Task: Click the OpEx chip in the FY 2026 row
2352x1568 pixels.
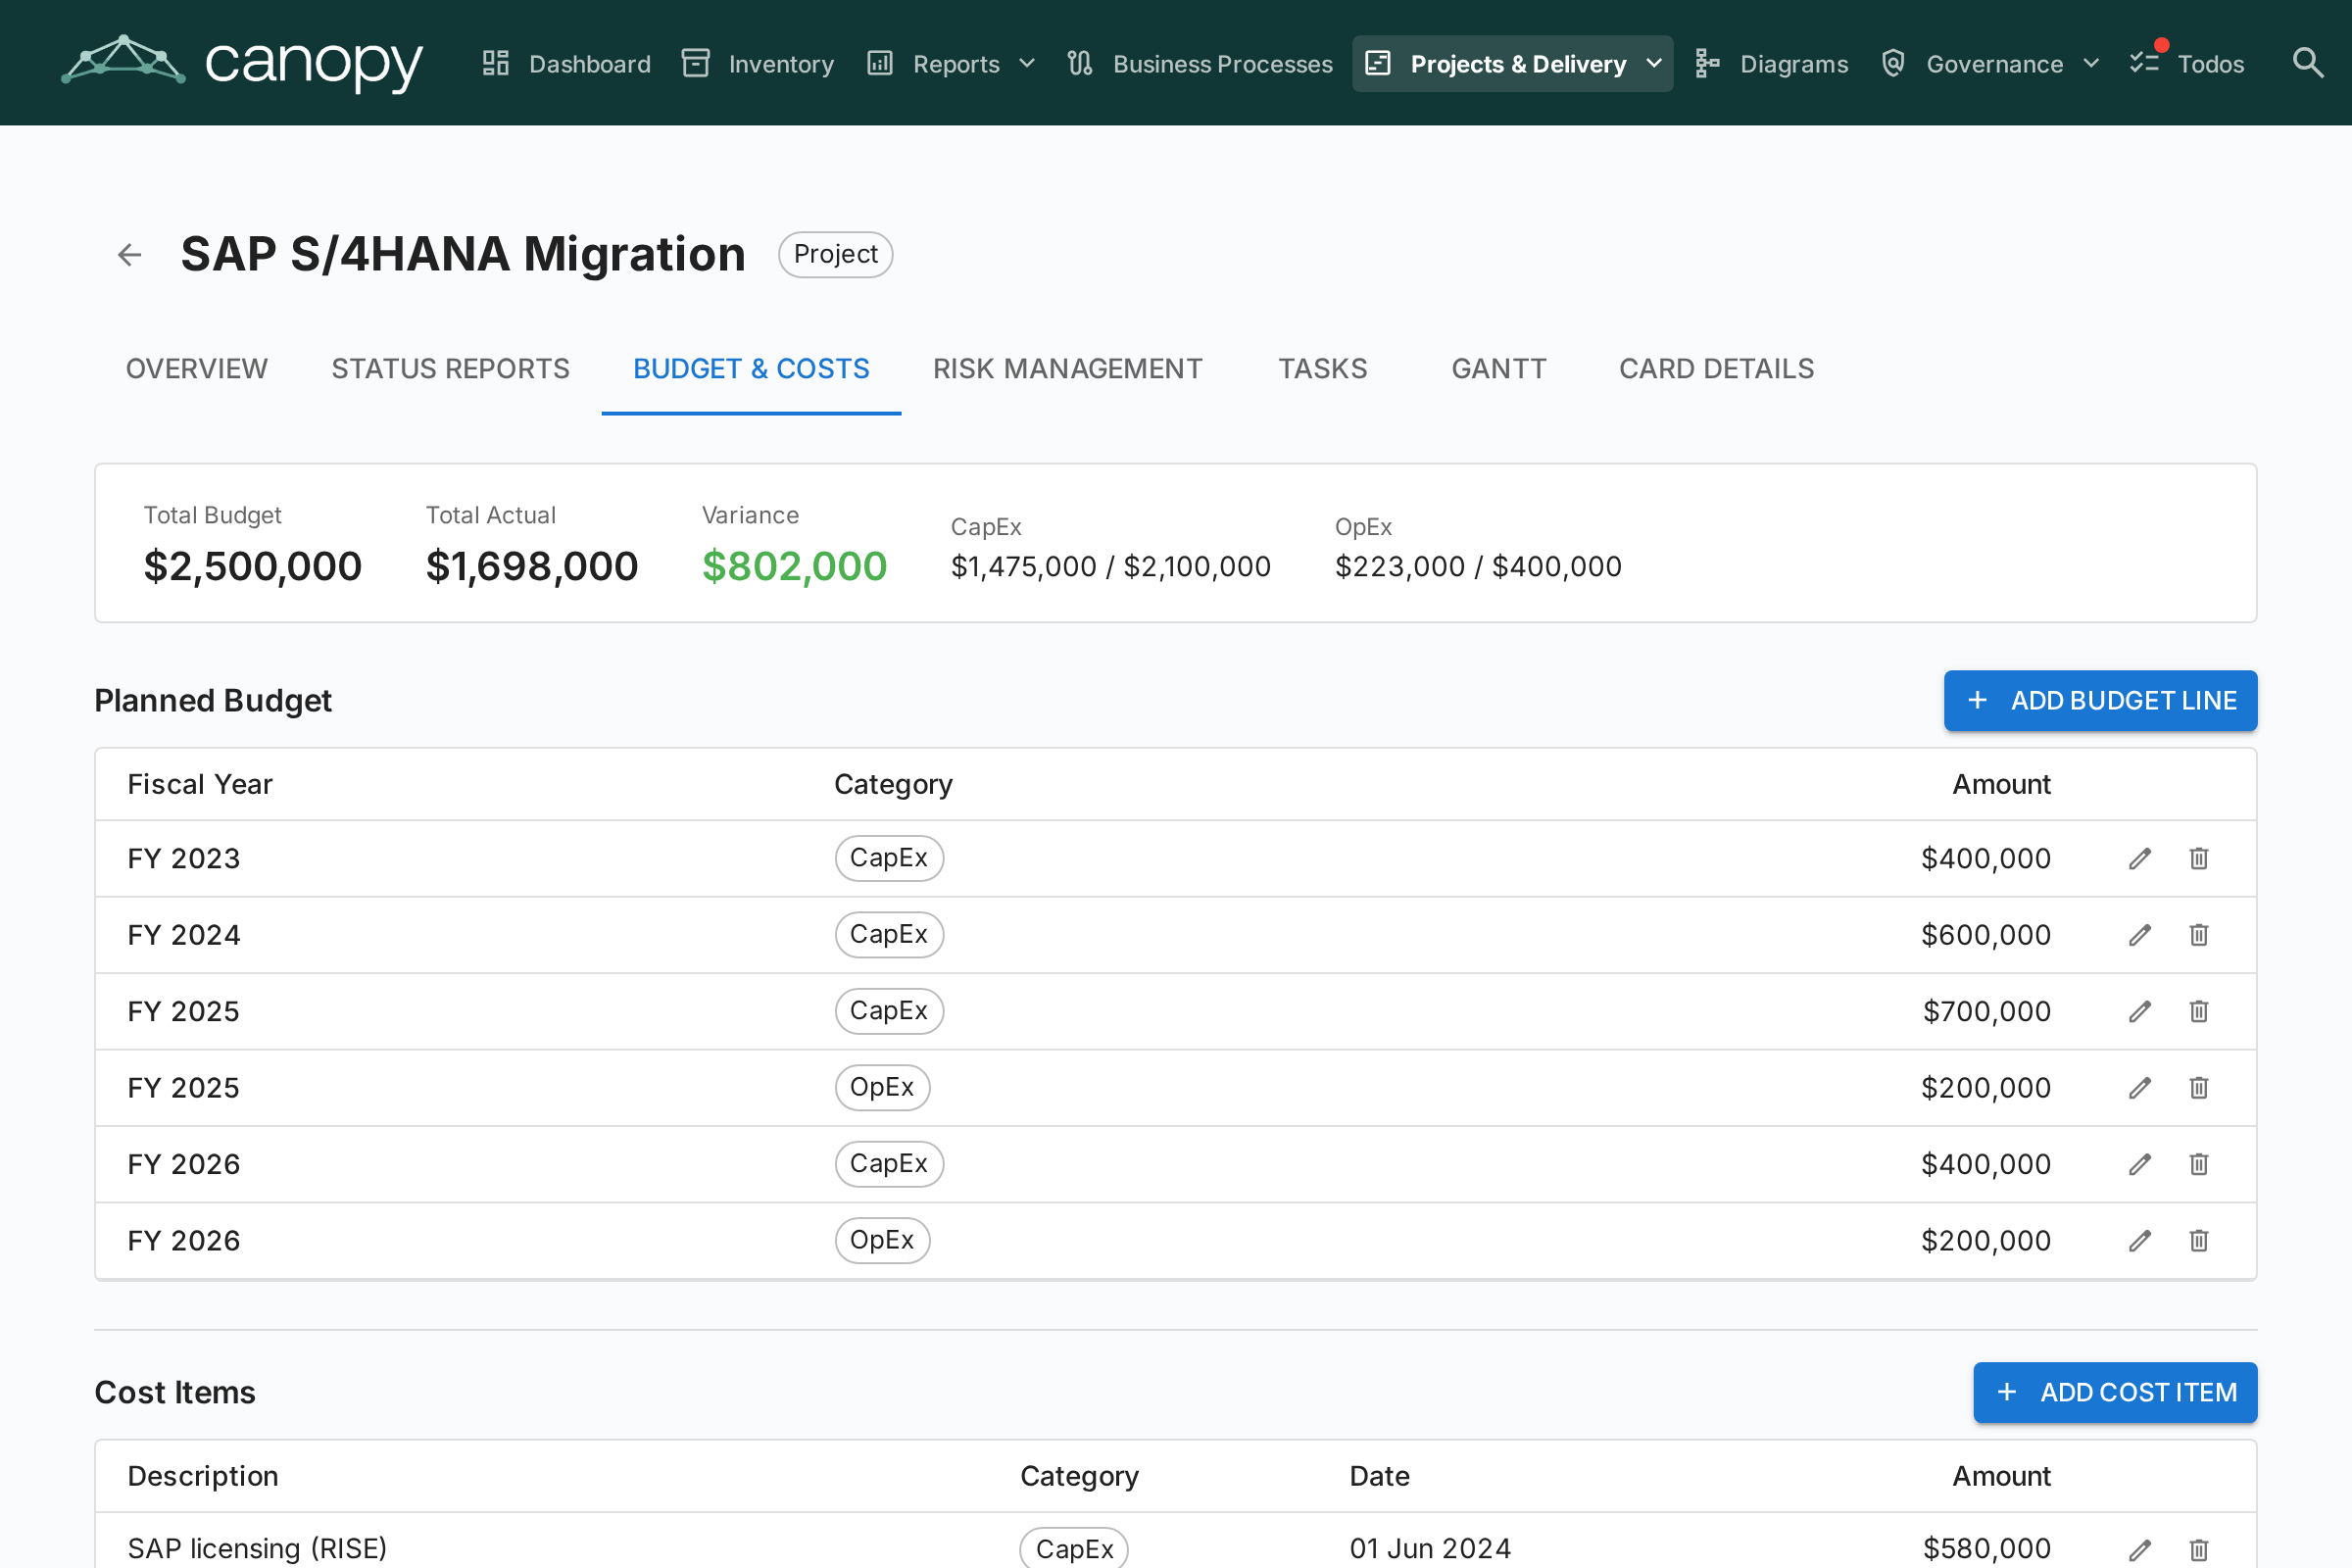Action: coord(882,1241)
